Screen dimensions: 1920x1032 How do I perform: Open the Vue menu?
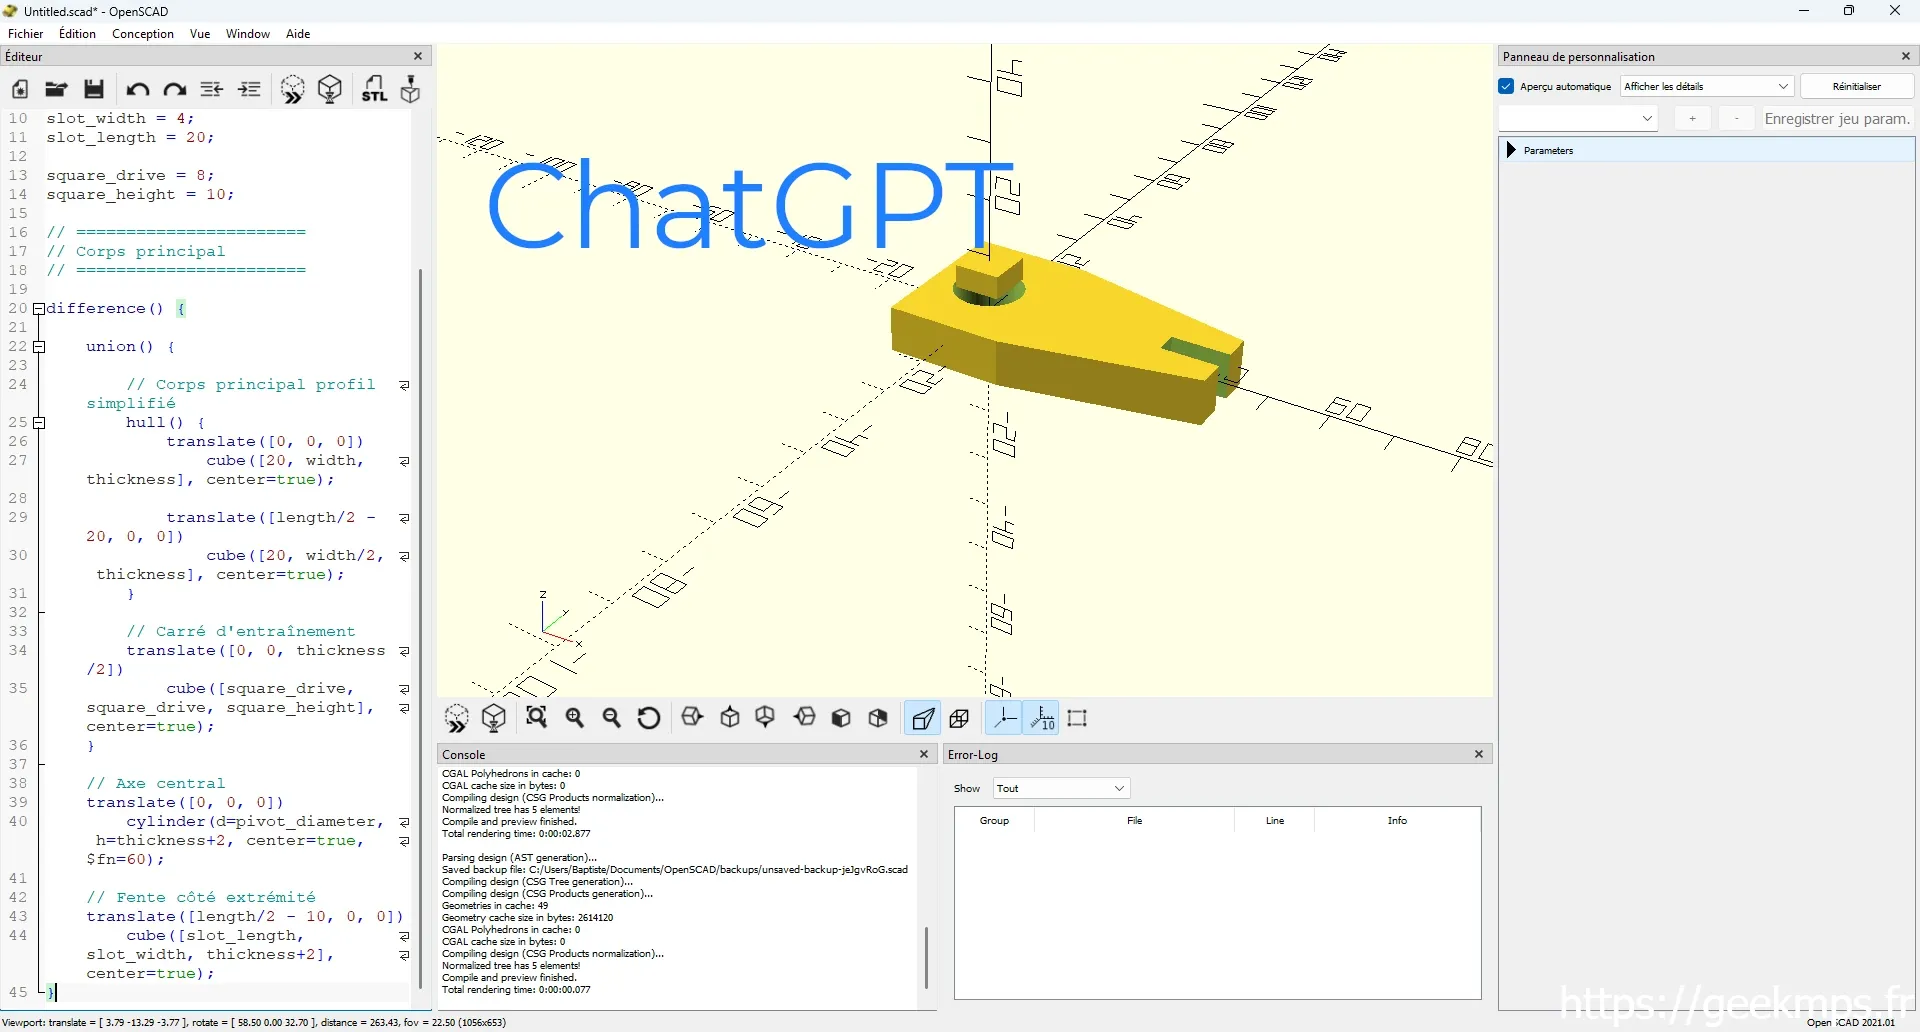click(200, 34)
